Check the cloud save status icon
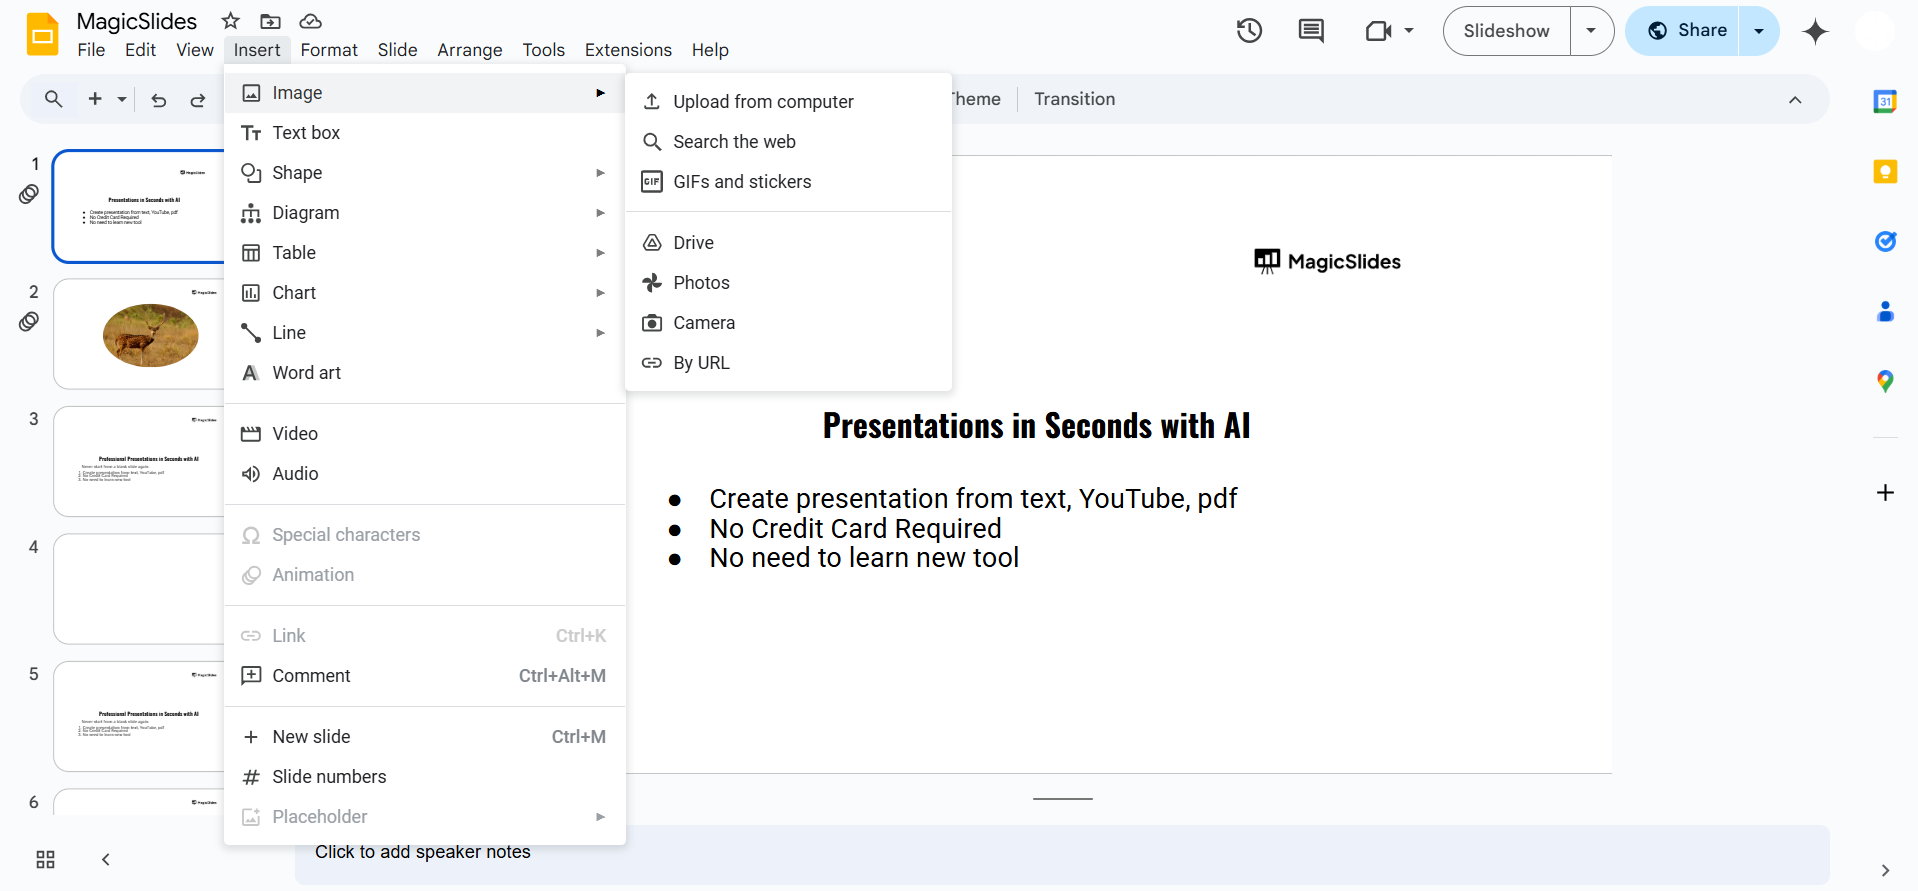 [311, 21]
